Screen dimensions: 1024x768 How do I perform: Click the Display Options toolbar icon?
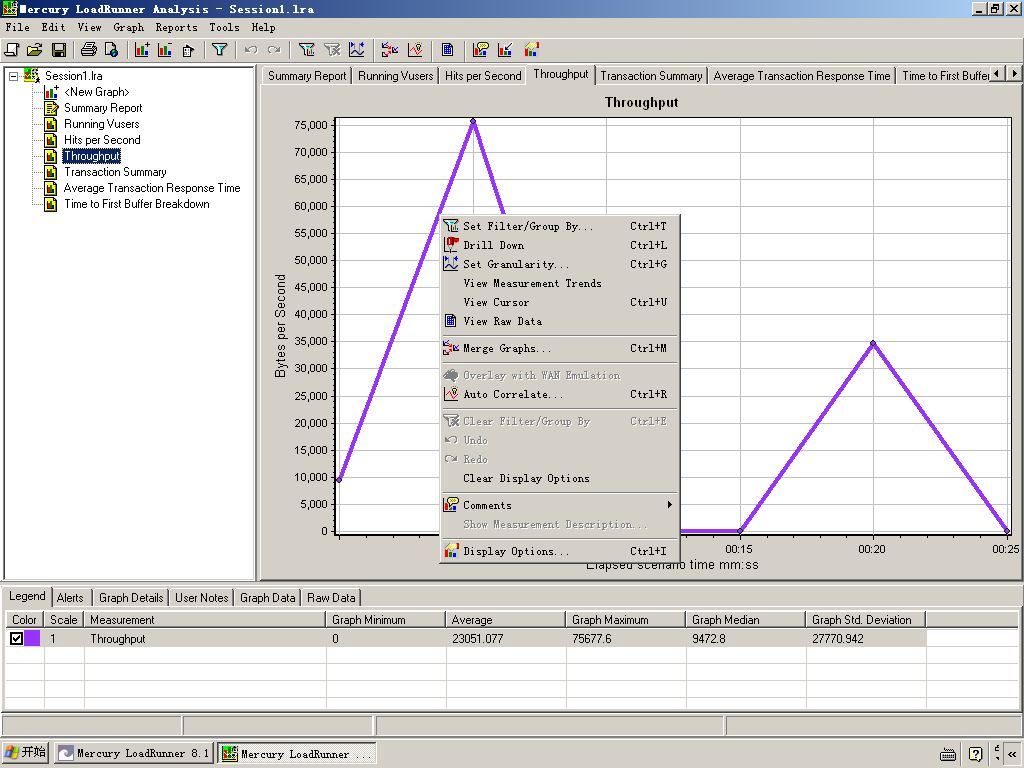point(532,50)
